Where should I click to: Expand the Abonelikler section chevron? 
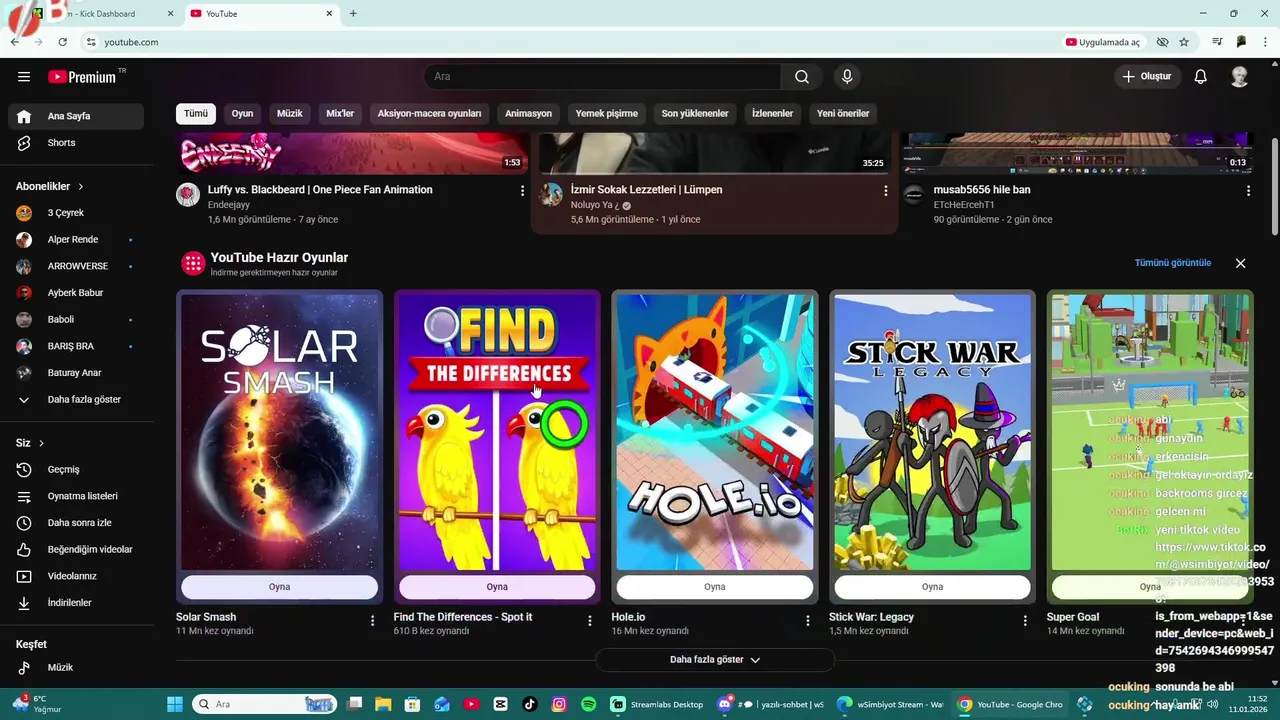(81, 187)
